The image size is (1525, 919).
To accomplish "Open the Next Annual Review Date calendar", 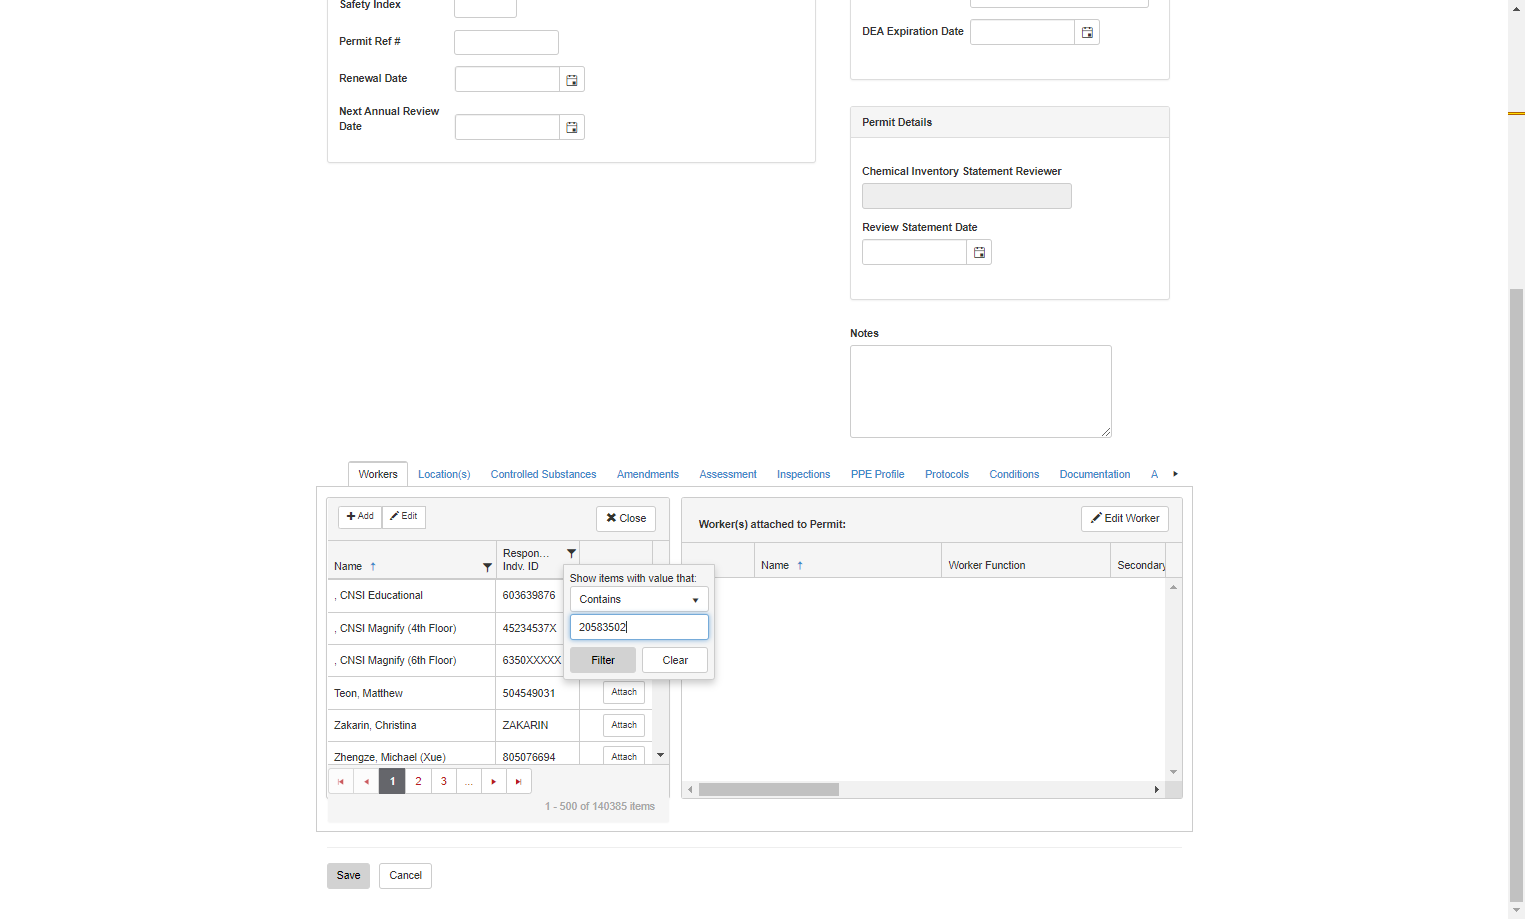I will coord(572,128).
